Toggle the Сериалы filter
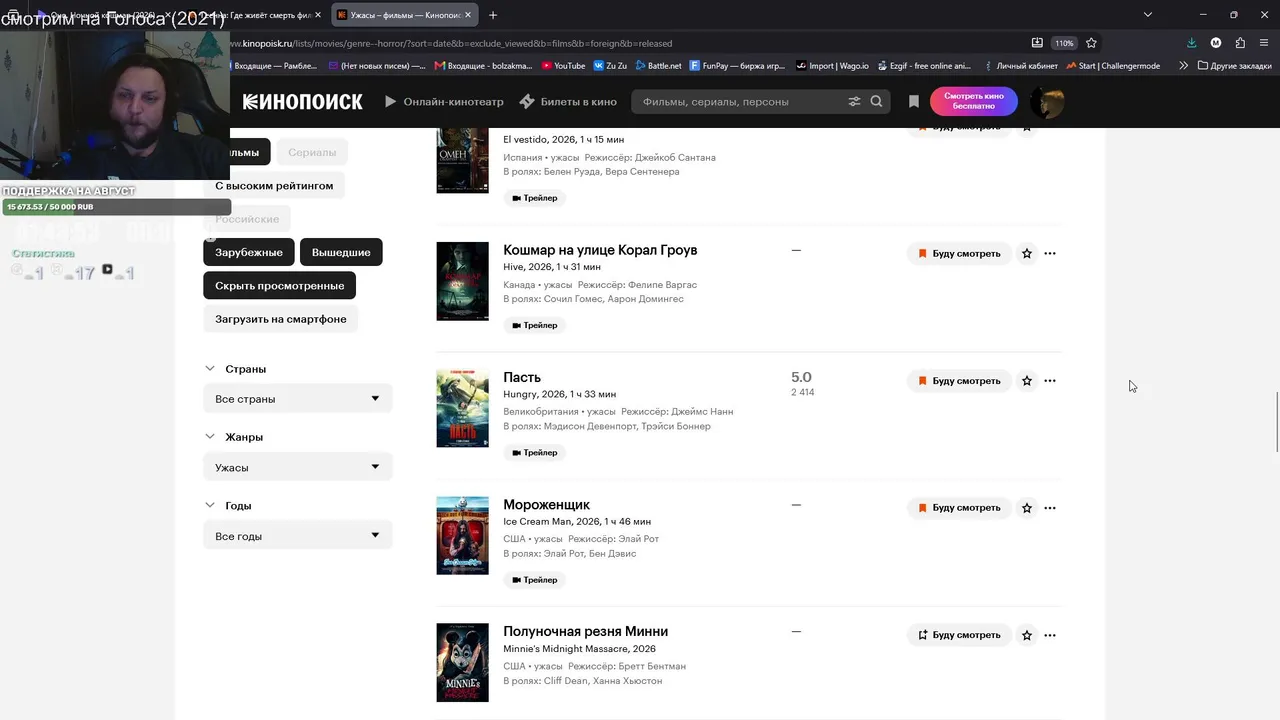 312,152
